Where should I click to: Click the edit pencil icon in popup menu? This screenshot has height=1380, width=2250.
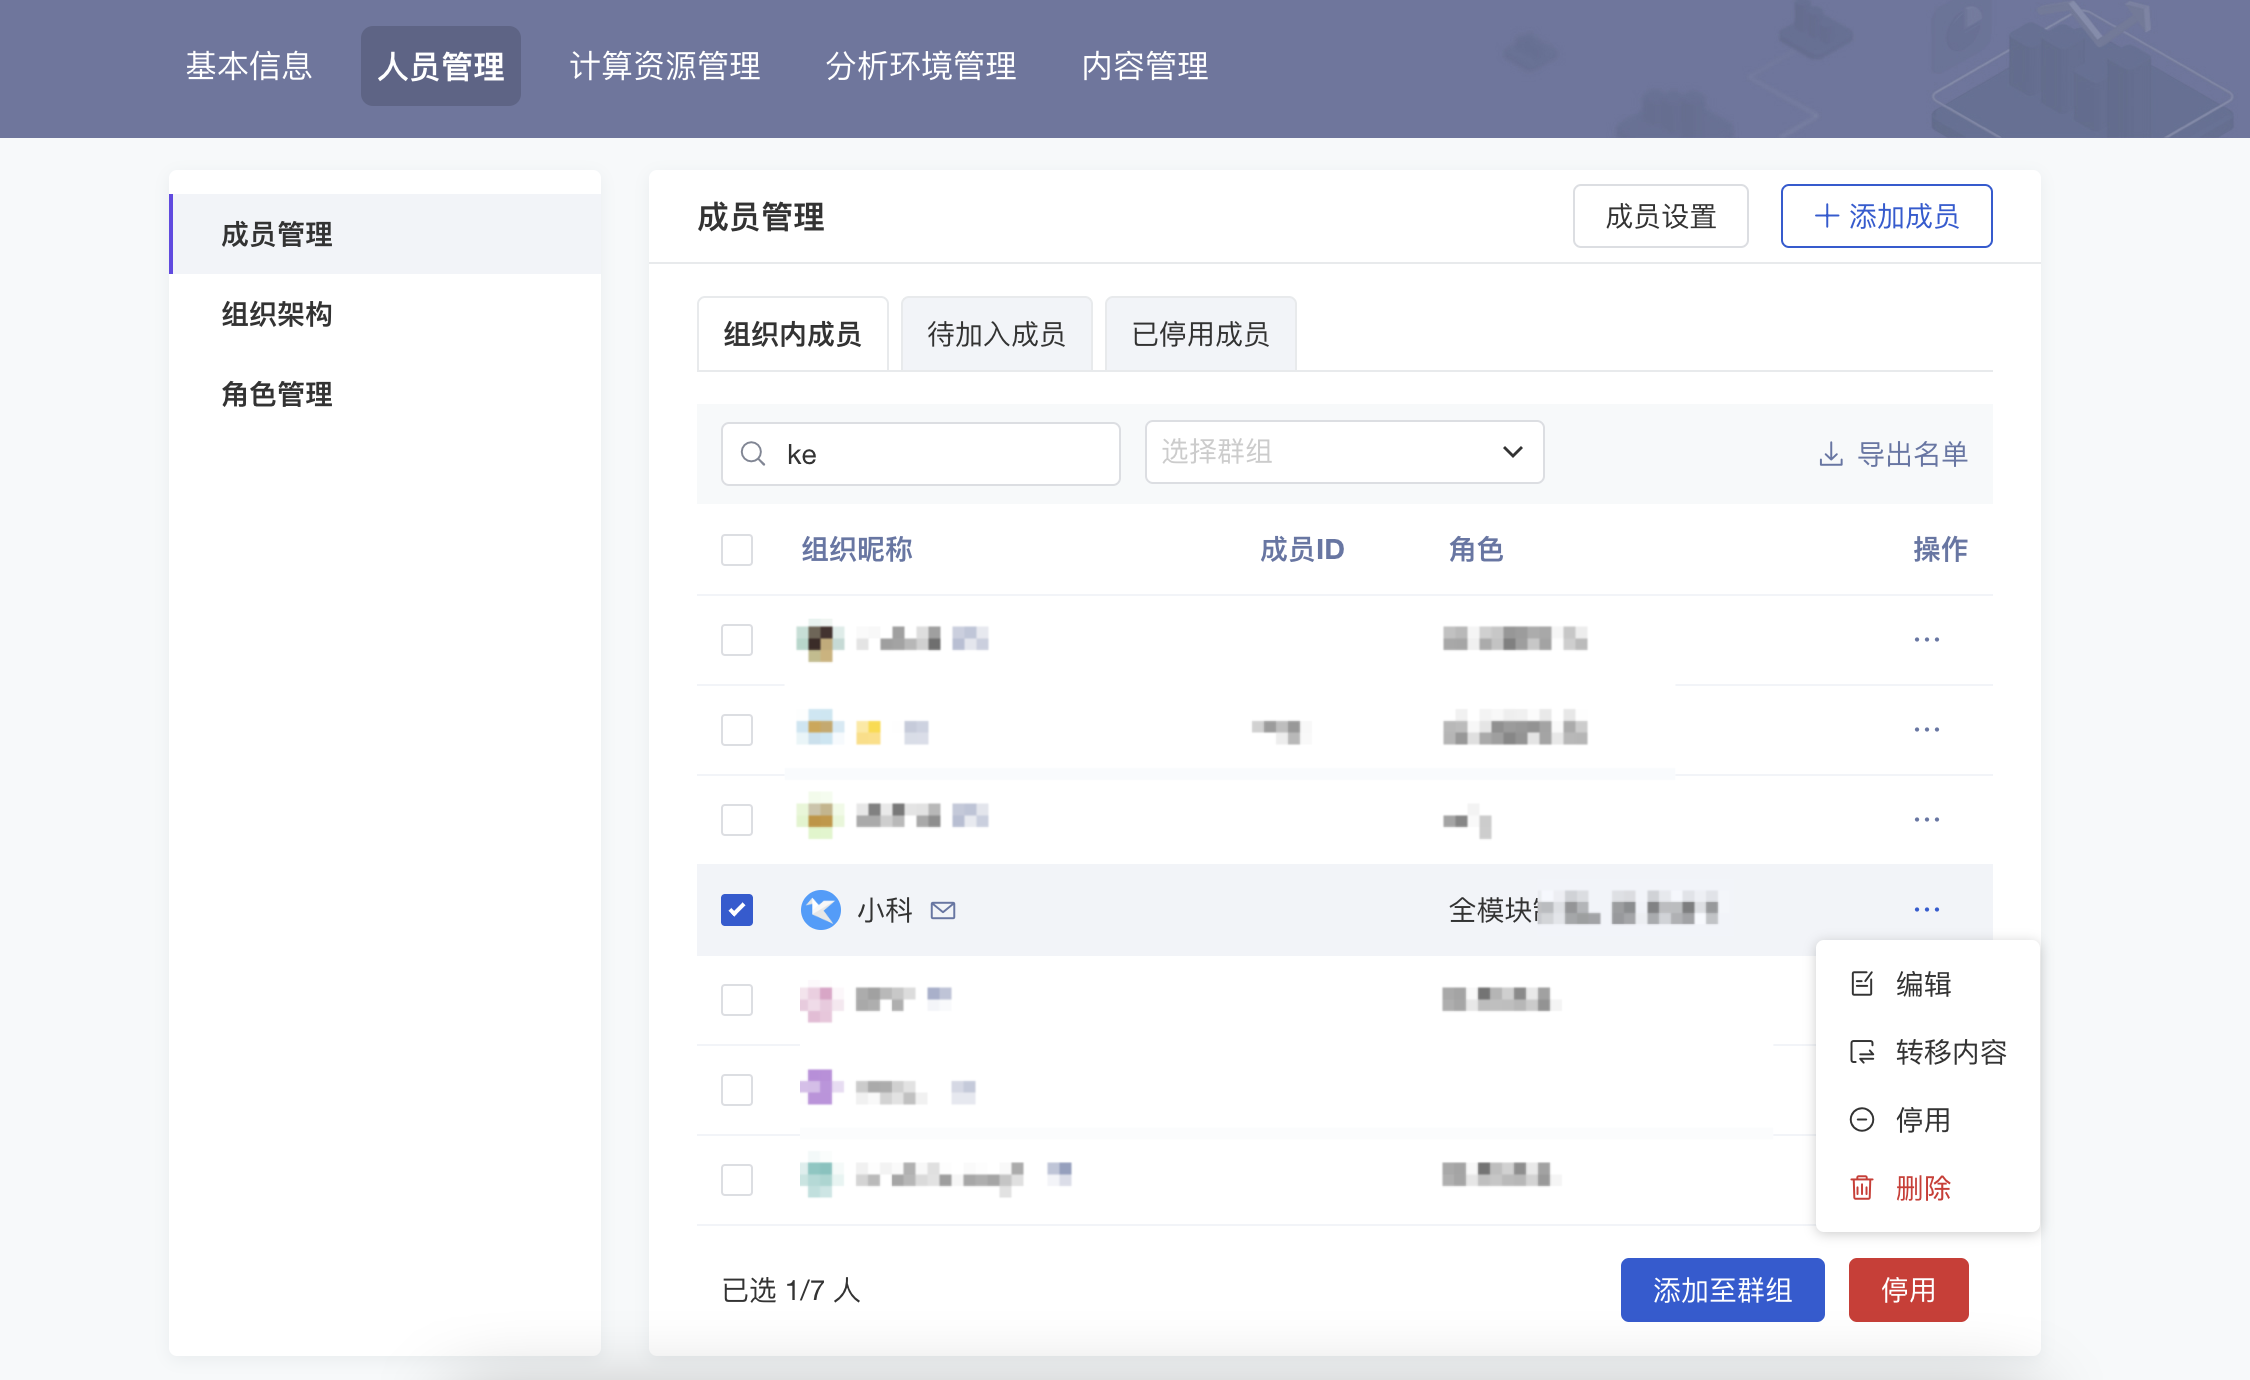(x=1862, y=984)
